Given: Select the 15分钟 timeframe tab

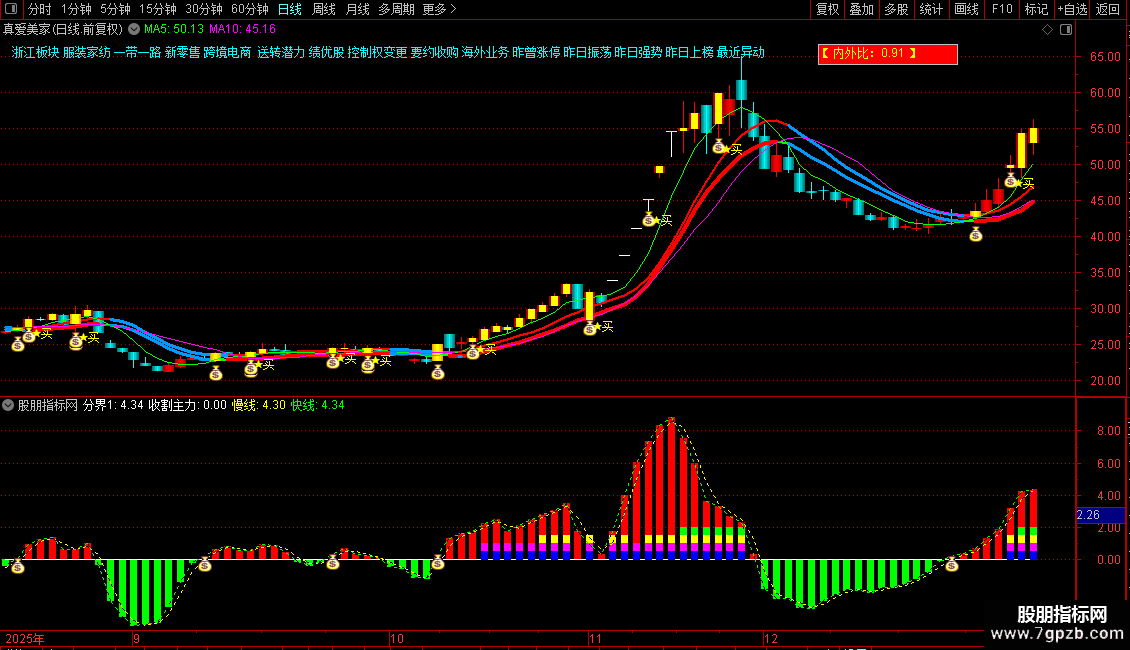Looking at the screenshot, I should click(158, 9).
